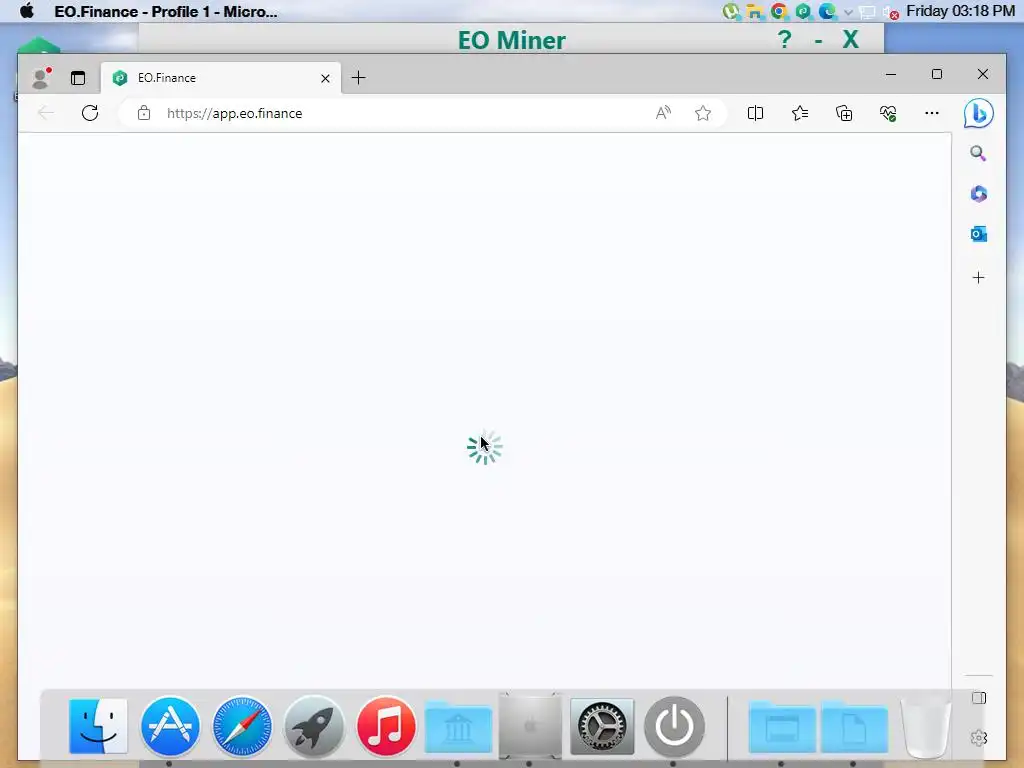Toggle split screen view
This screenshot has height=768, width=1024.
[755, 113]
